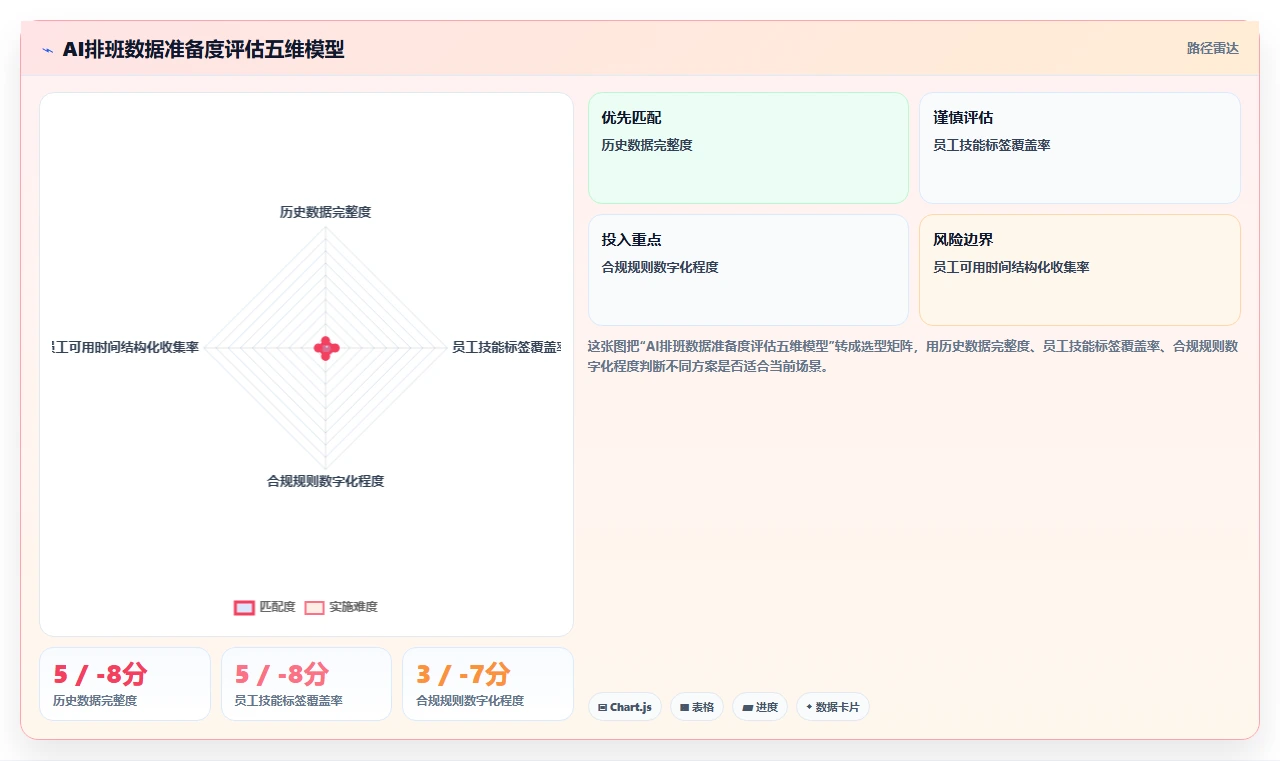Click 合规规则数字化程度 label in the score card
Image resolution: width=1280 pixels, height=761 pixels.
coord(470,701)
